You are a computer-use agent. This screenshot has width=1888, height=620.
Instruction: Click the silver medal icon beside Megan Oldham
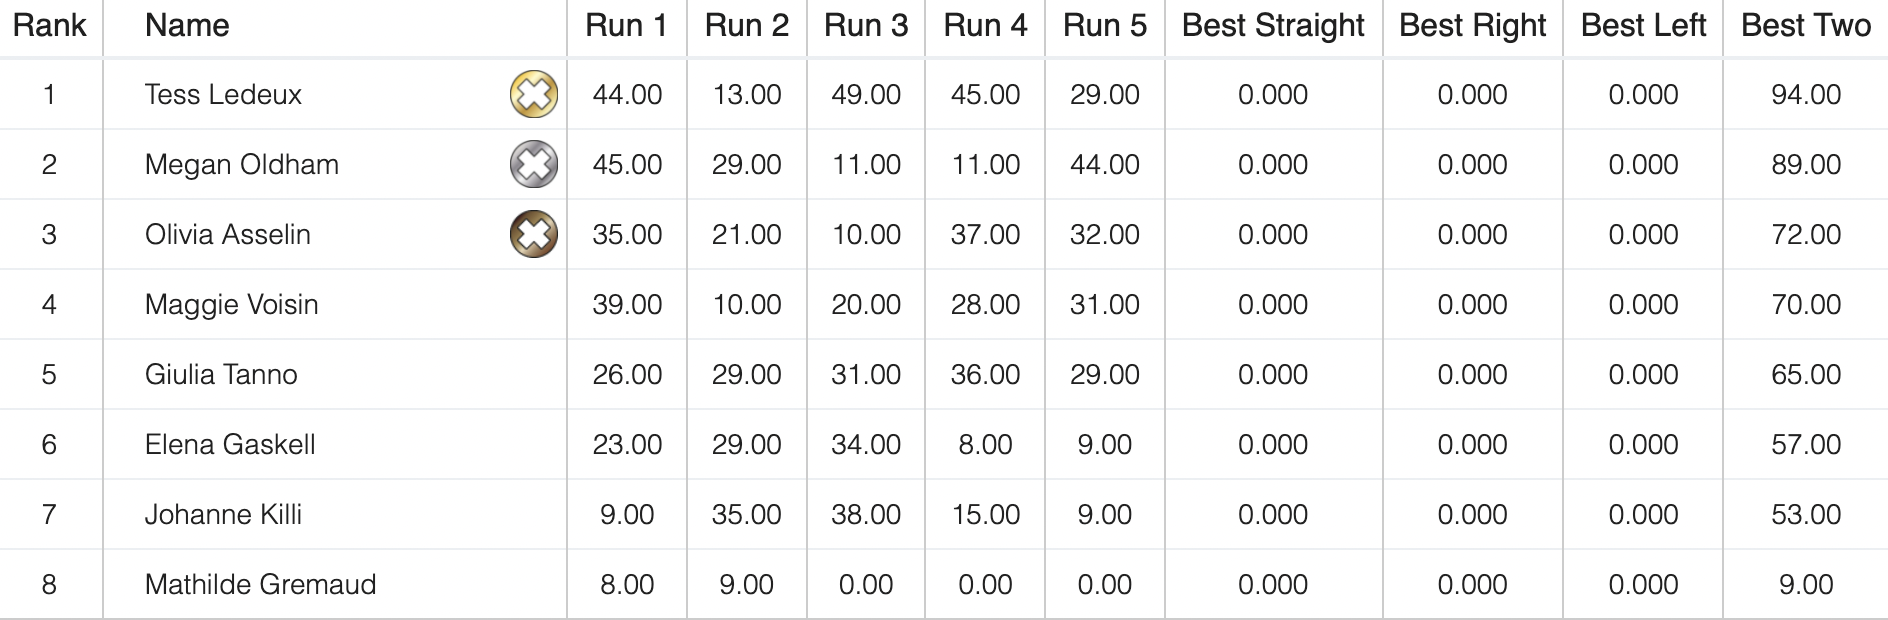point(534,165)
